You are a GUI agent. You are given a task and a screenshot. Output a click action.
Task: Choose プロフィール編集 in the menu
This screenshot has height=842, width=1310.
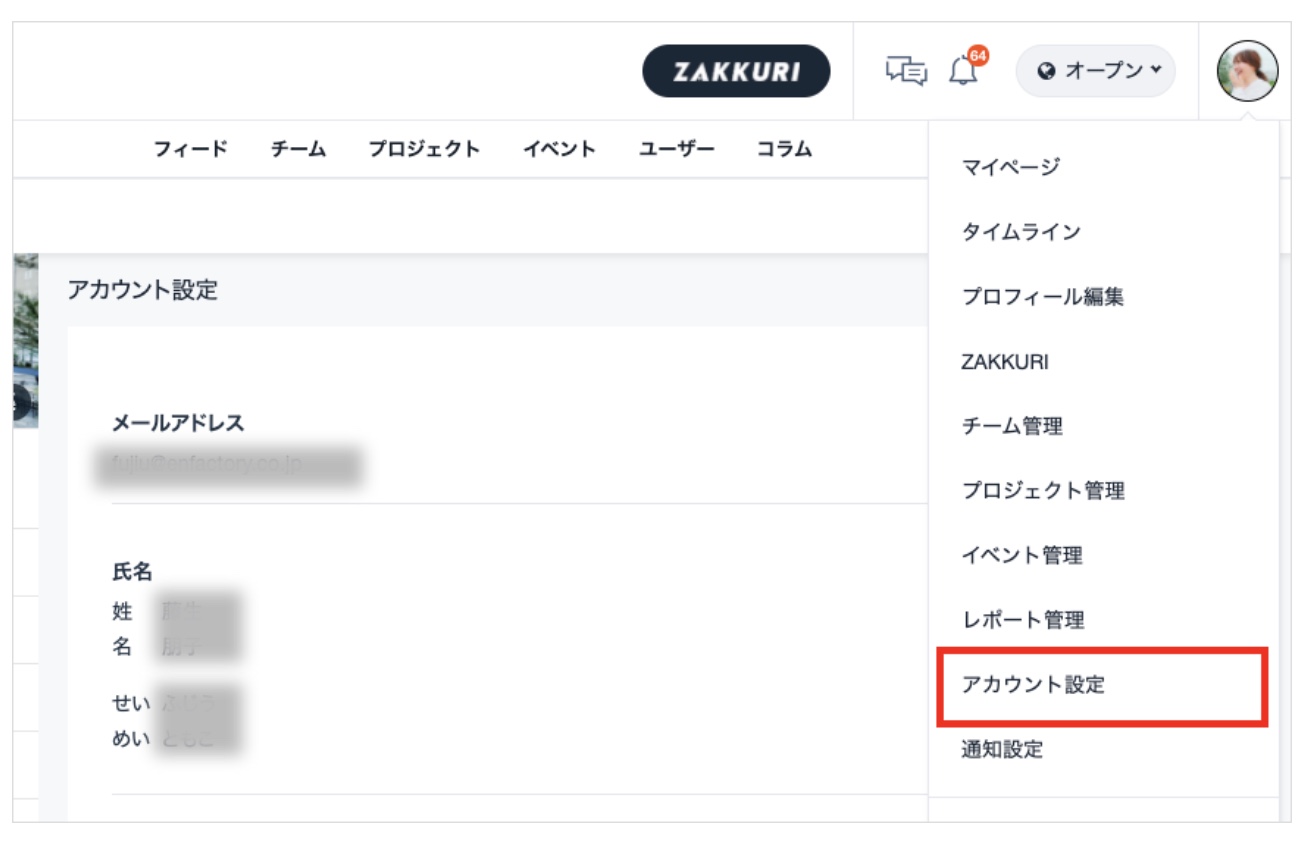coord(1042,297)
